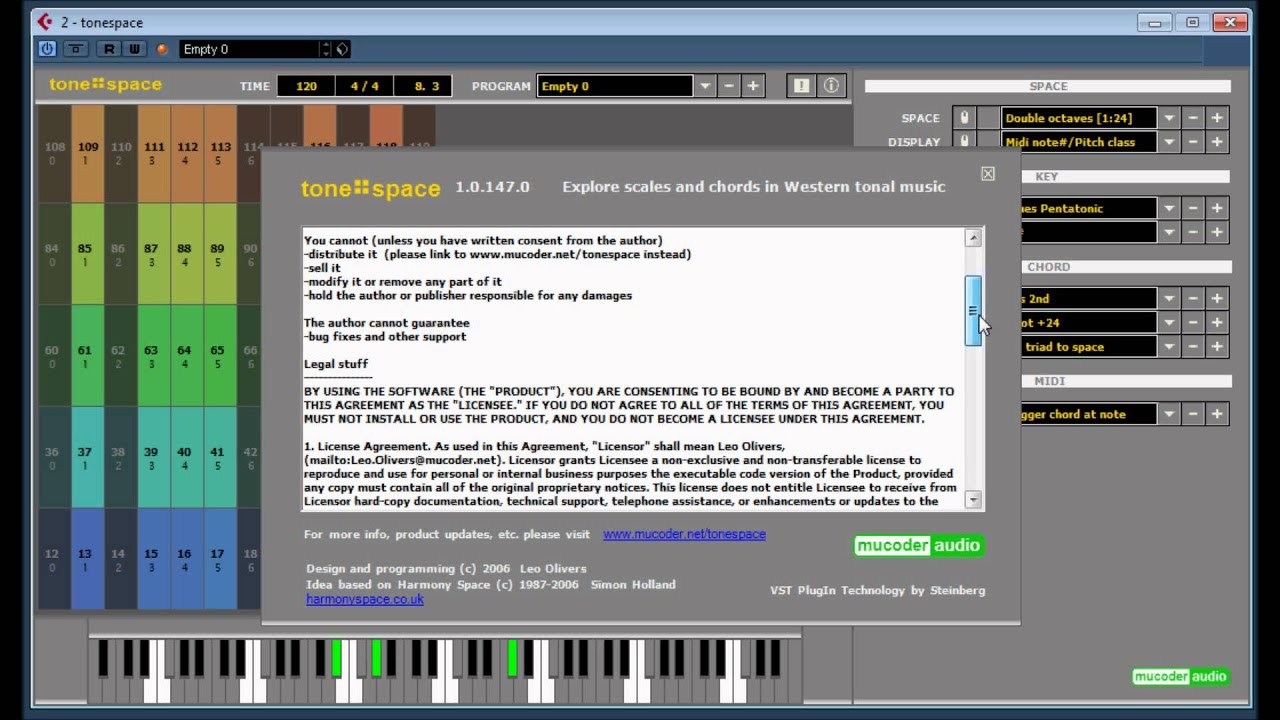Image resolution: width=1280 pixels, height=720 pixels.
Task: Click the 'Double octaves [1:24]' space field
Action: pos(1080,118)
